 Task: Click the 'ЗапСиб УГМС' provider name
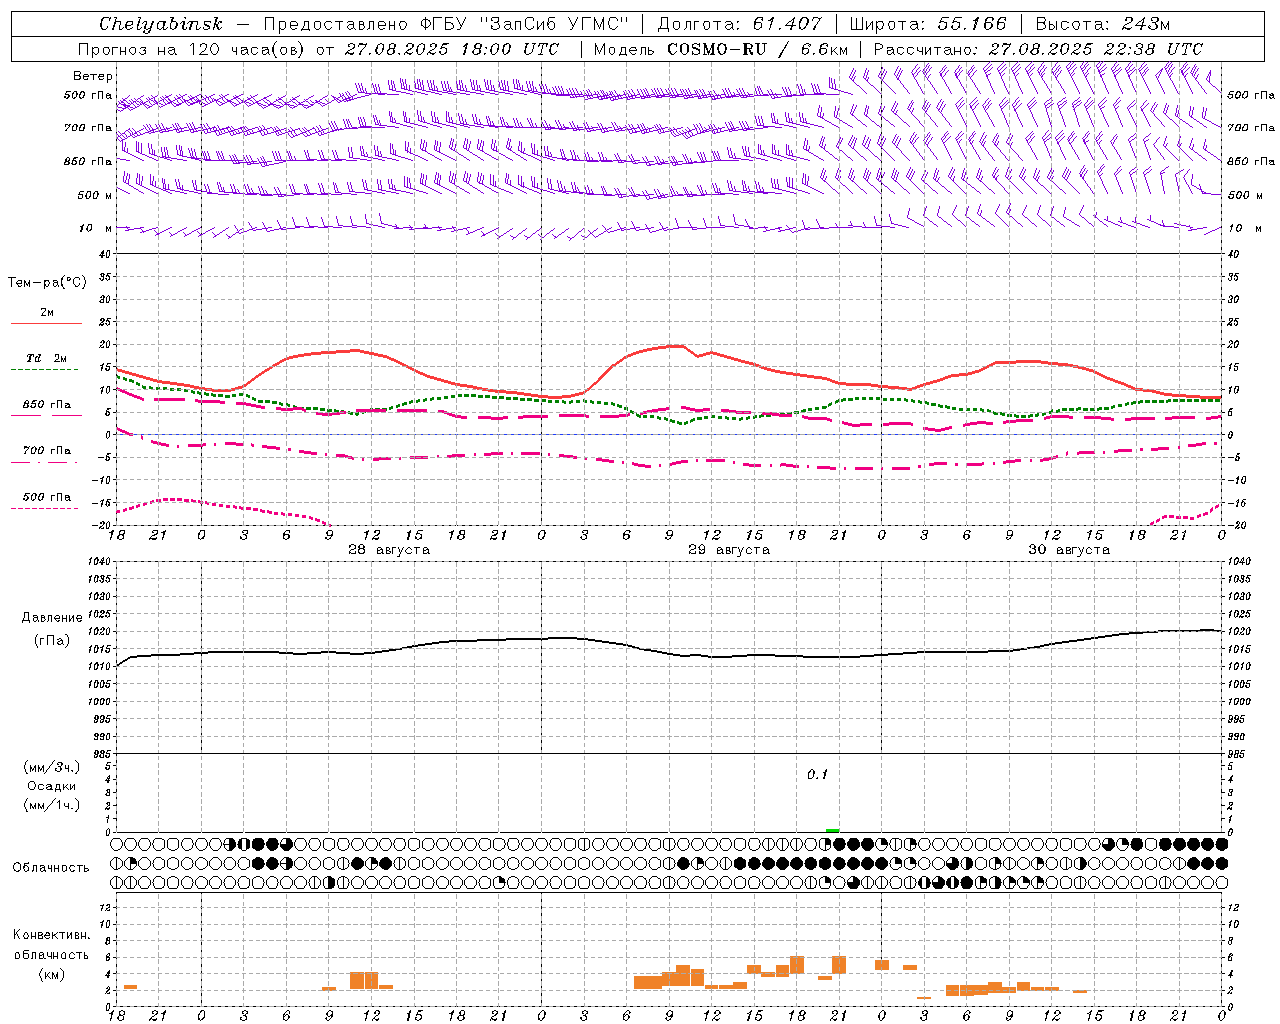[x=555, y=24]
